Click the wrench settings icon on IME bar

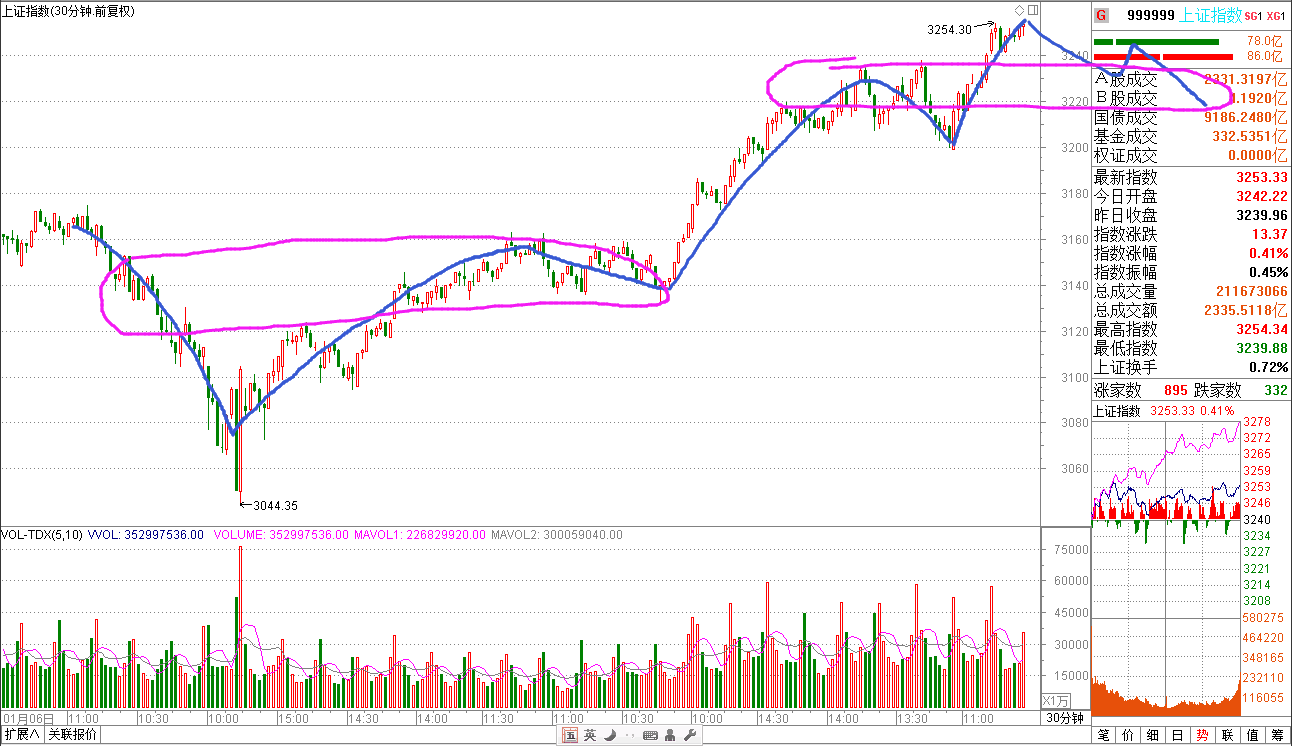689,736
